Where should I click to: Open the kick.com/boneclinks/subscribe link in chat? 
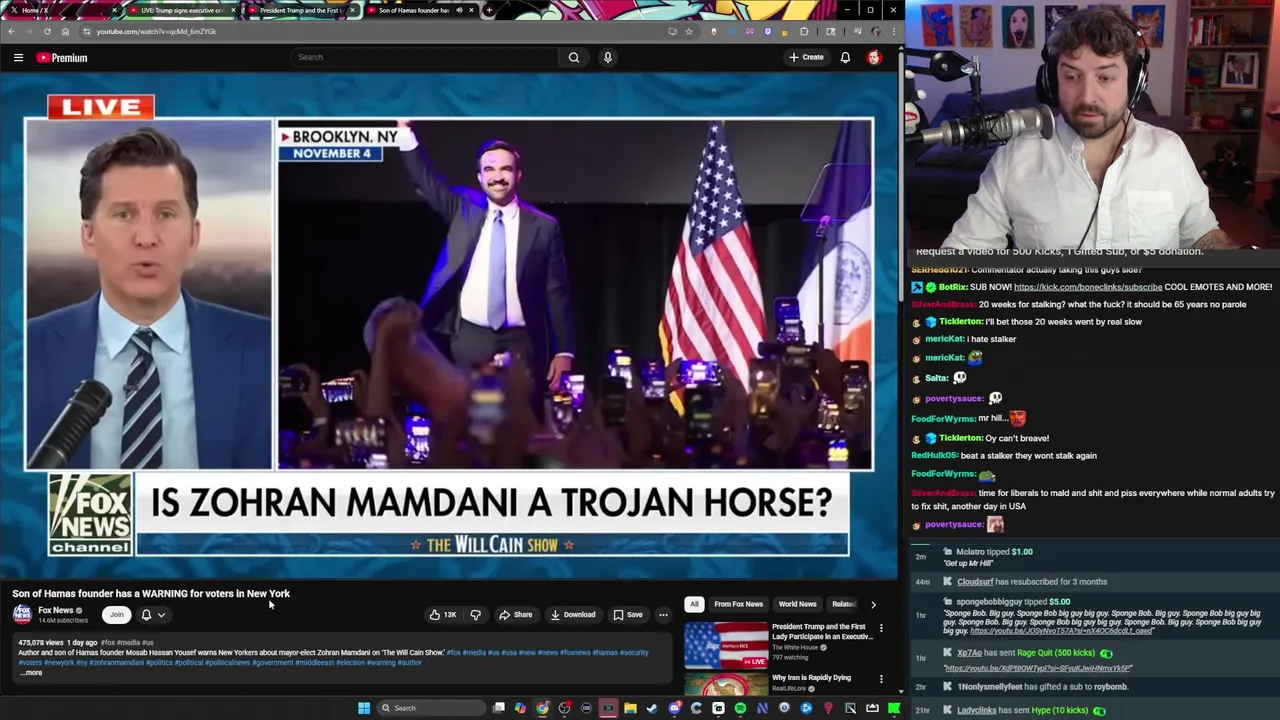(x=1088, y=287)
